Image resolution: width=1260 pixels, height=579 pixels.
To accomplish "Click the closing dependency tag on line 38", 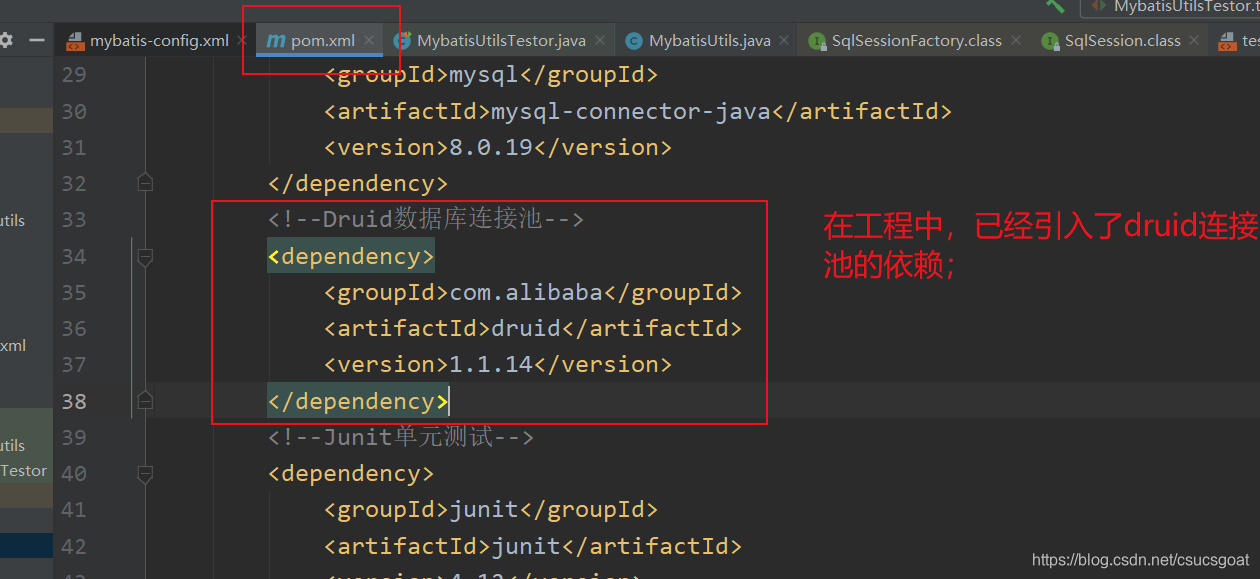I will (358, 401).
